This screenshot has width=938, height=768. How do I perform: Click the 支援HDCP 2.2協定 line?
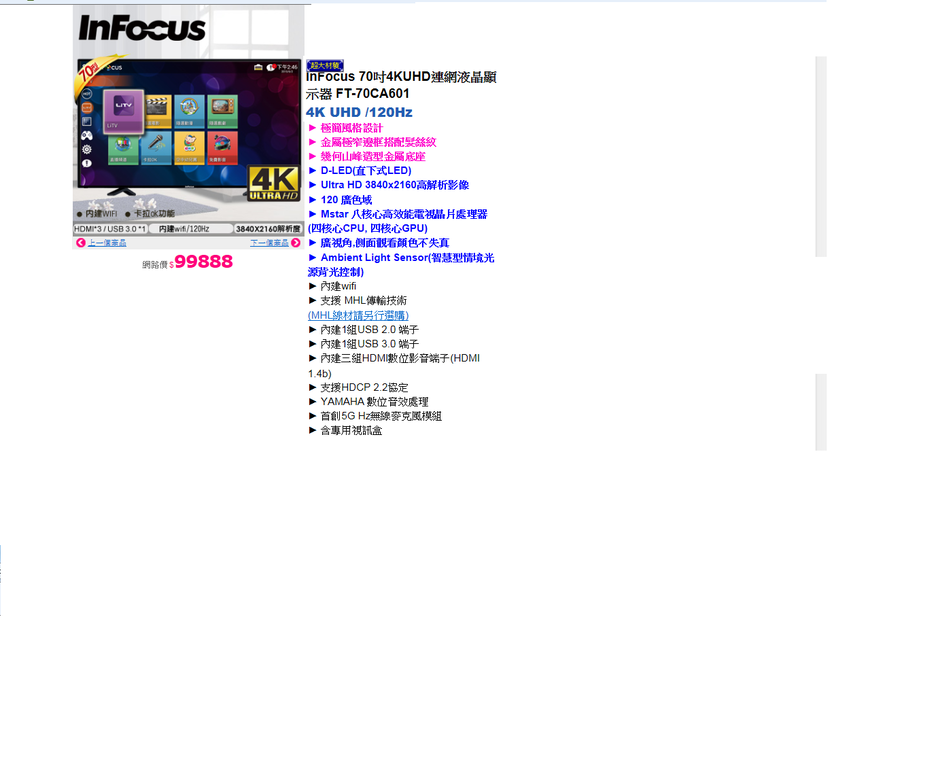[358, 388]
